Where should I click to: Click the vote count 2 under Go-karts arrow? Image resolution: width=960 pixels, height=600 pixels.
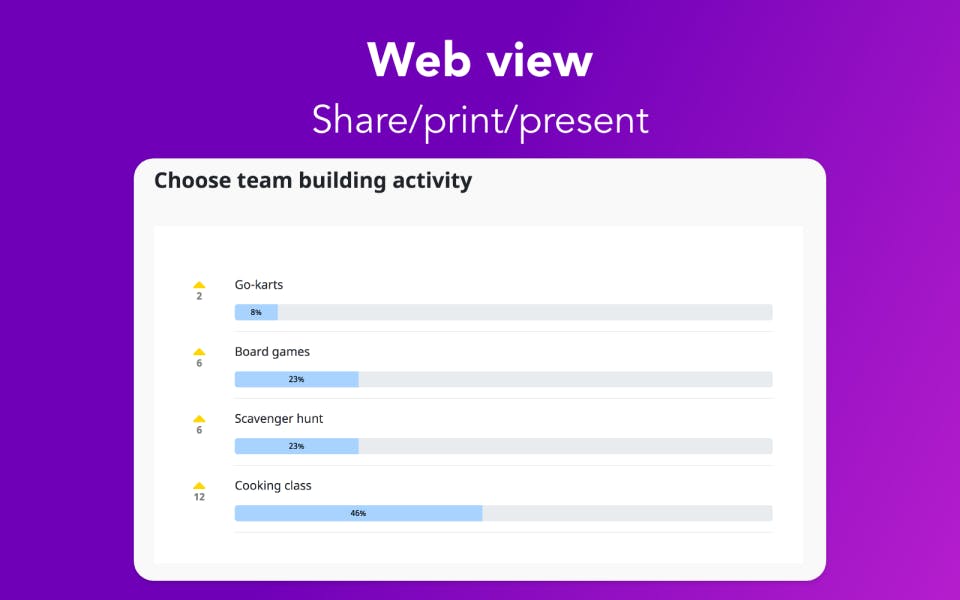click(199, 296)
